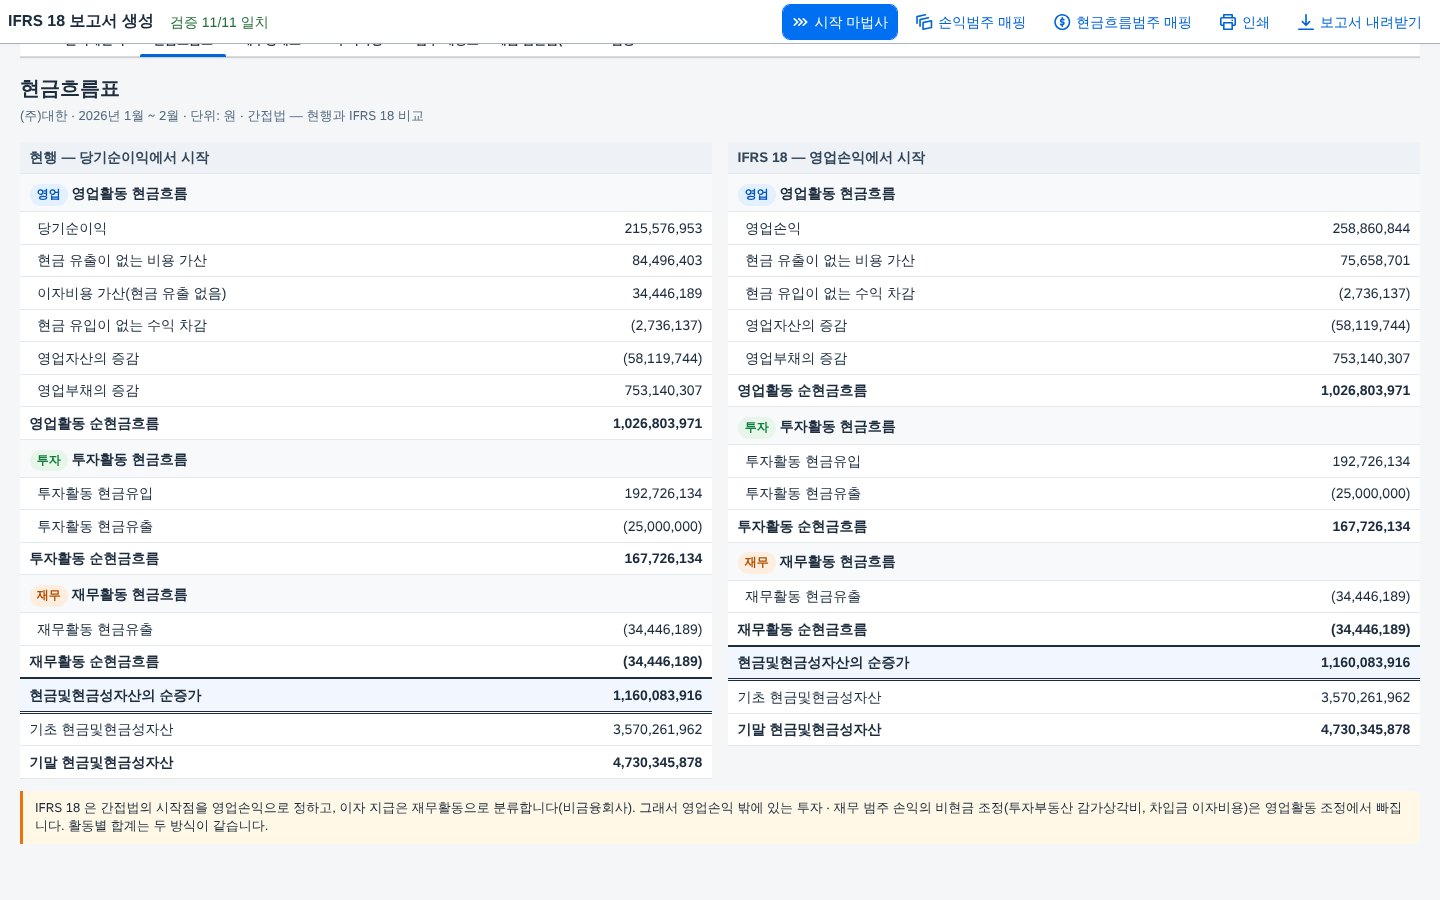Screen dimensions: 1440x900
Task: Click 기초 현금및현금성자산 label in the 현행 column
Action: pyautogui.click(x=101, y=729)
